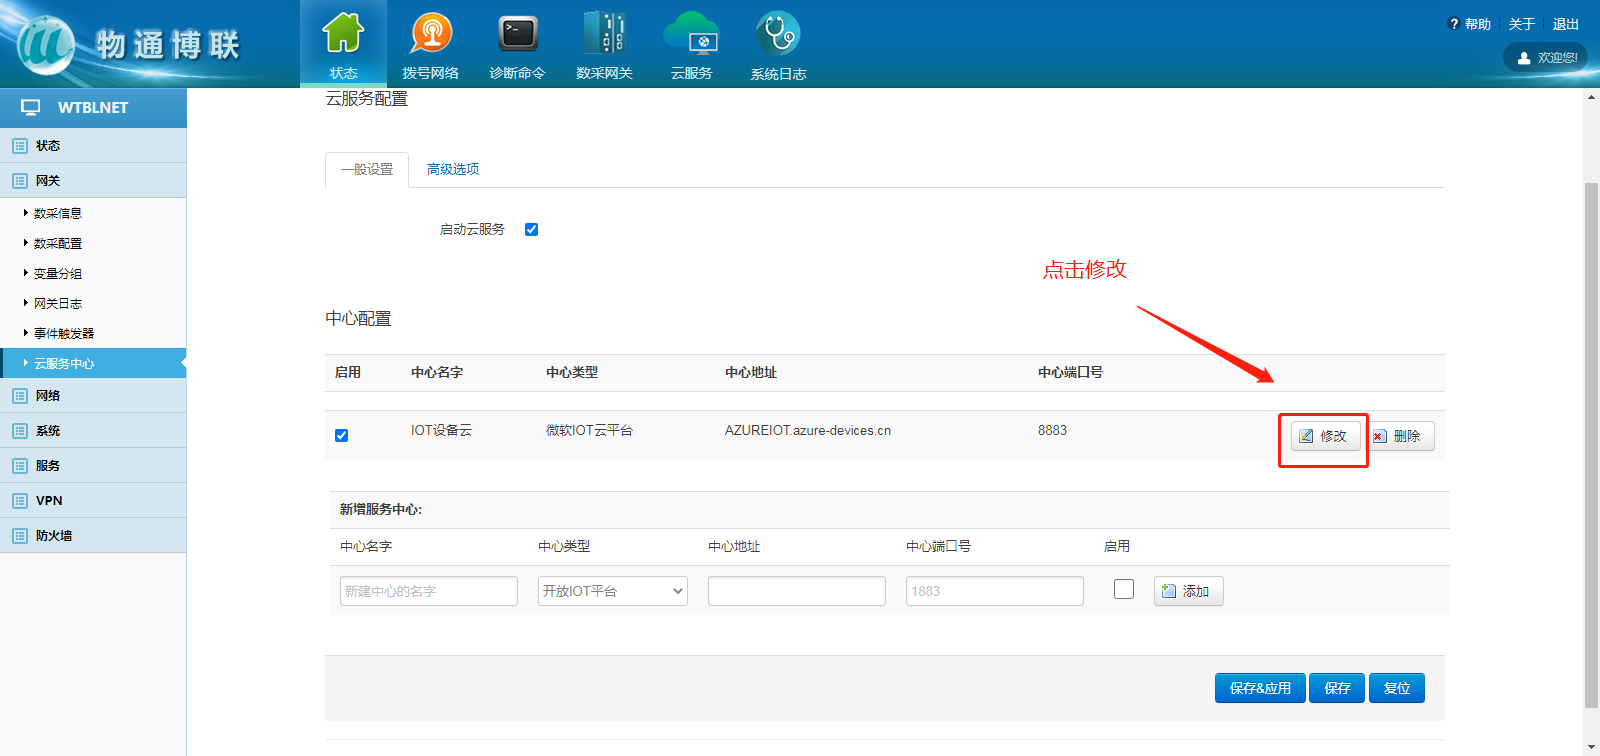Click the list icon beside sidebar 状态
The width and height of the screenshot is (1600, 756).
click(20, 146)
